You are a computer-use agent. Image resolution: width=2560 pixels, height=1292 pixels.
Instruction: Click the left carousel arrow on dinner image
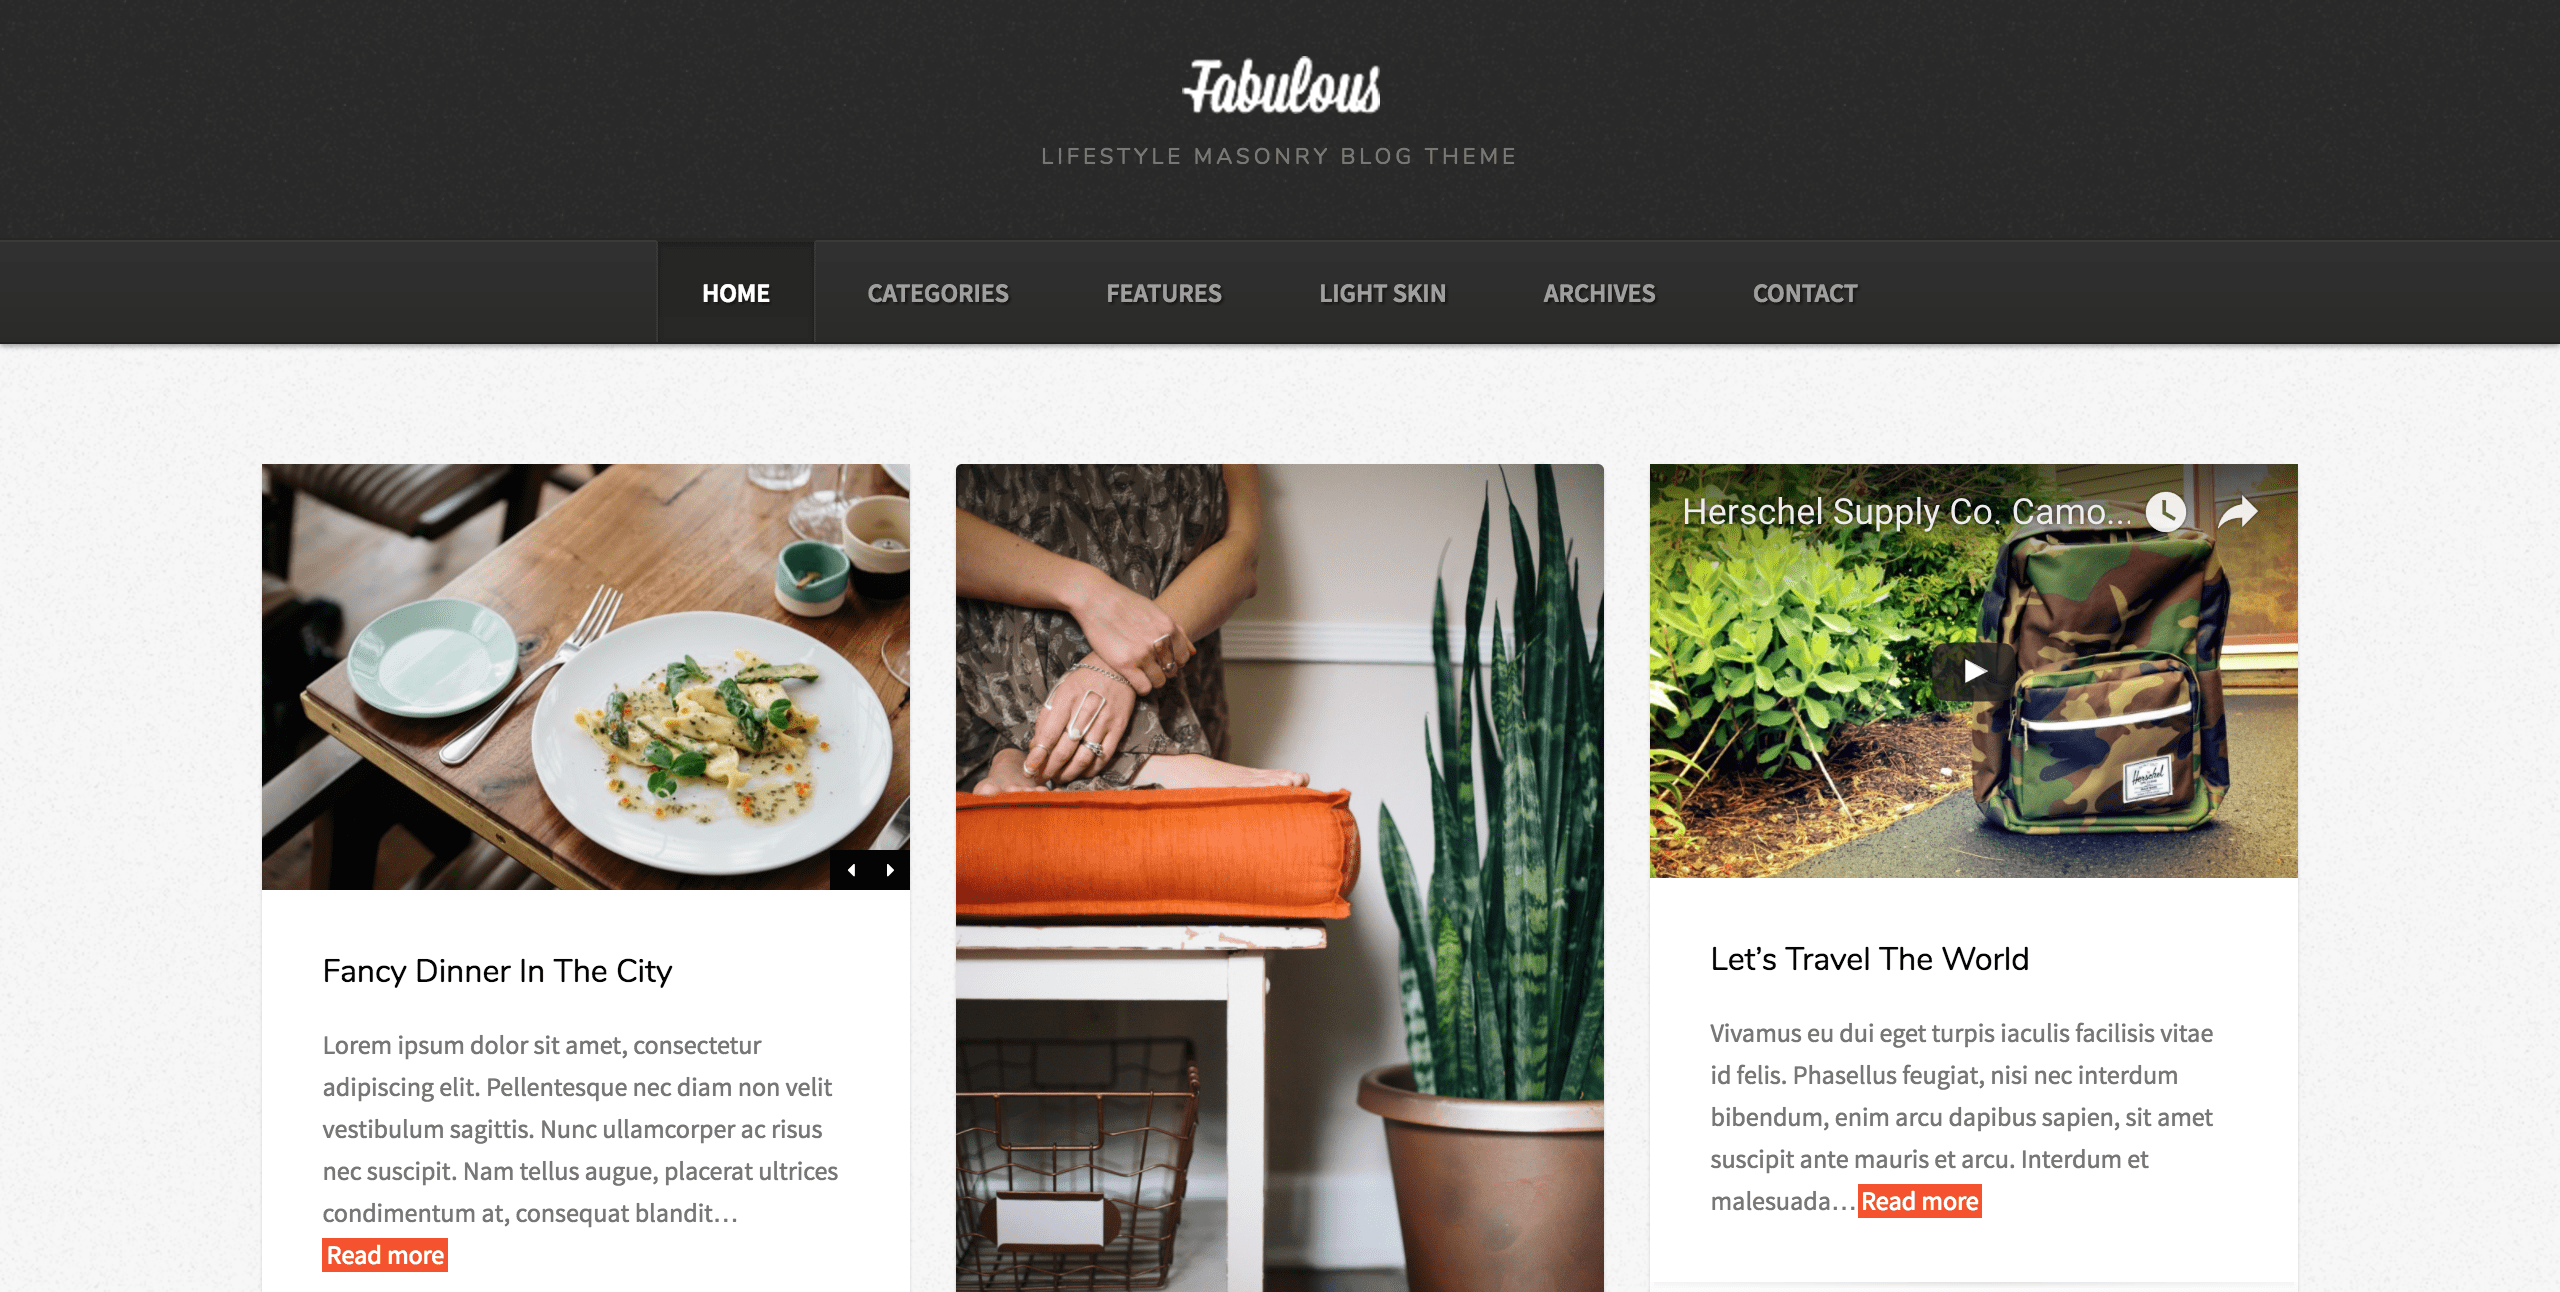click(x=850, y=868)
